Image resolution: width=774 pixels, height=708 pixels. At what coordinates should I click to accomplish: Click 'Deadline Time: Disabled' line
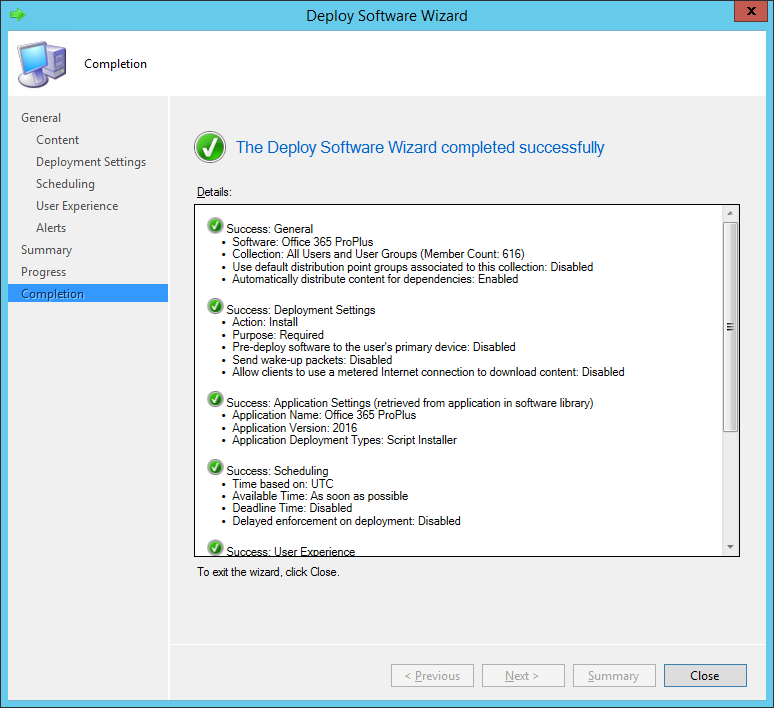click(x=292, y=509)
